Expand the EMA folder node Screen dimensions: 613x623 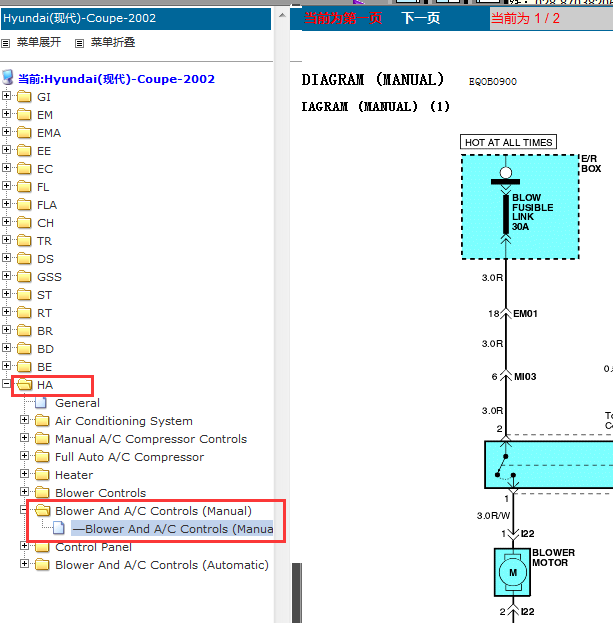(6, 132)
